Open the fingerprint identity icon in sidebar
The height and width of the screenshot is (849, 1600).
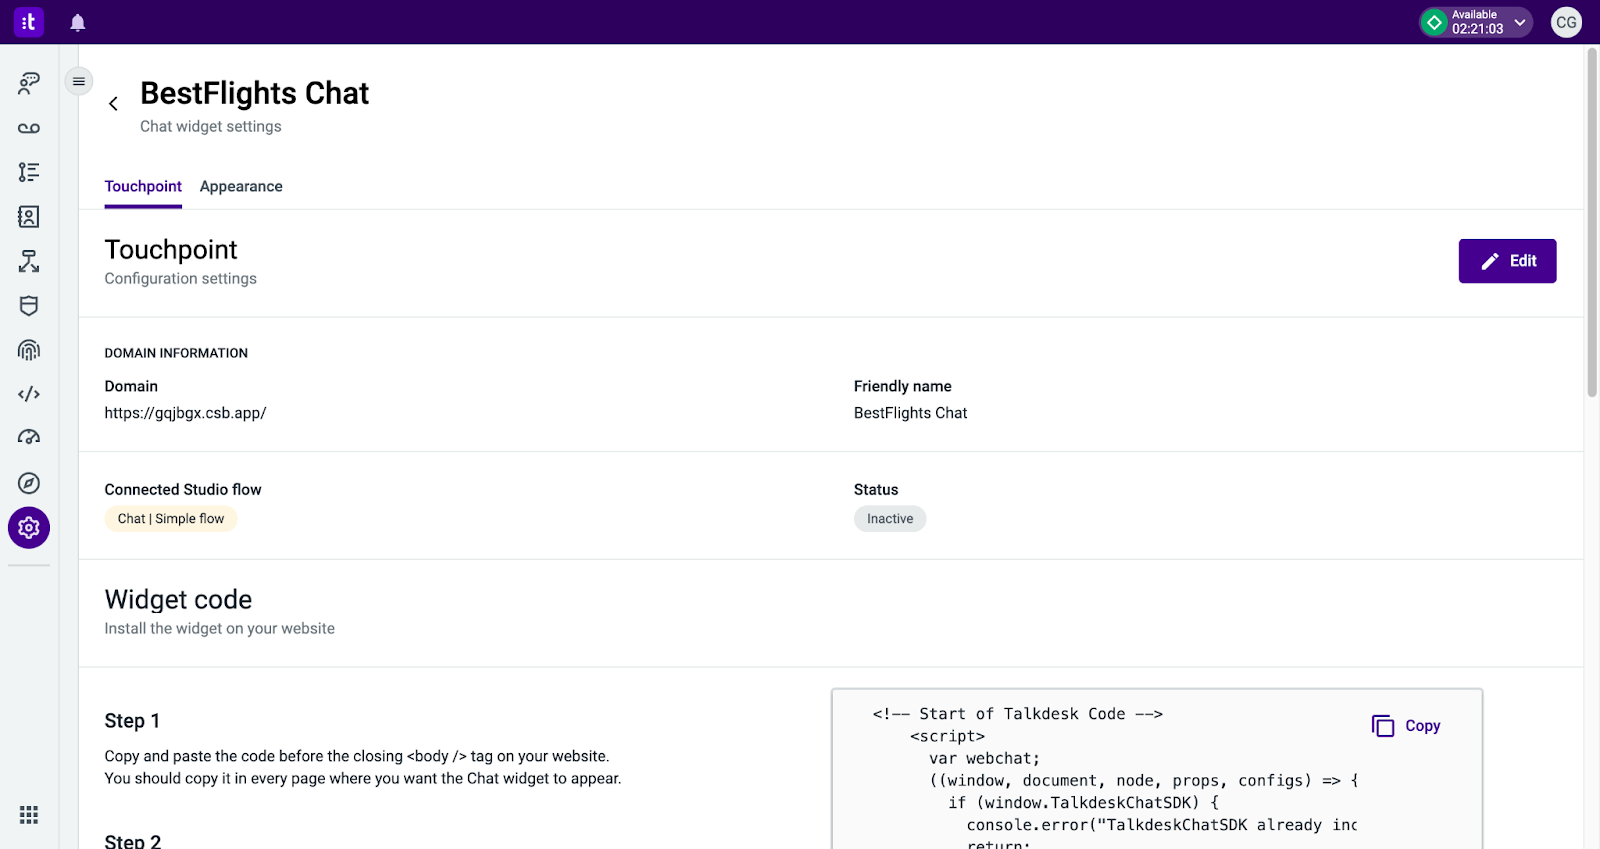(x=29, y=350)
